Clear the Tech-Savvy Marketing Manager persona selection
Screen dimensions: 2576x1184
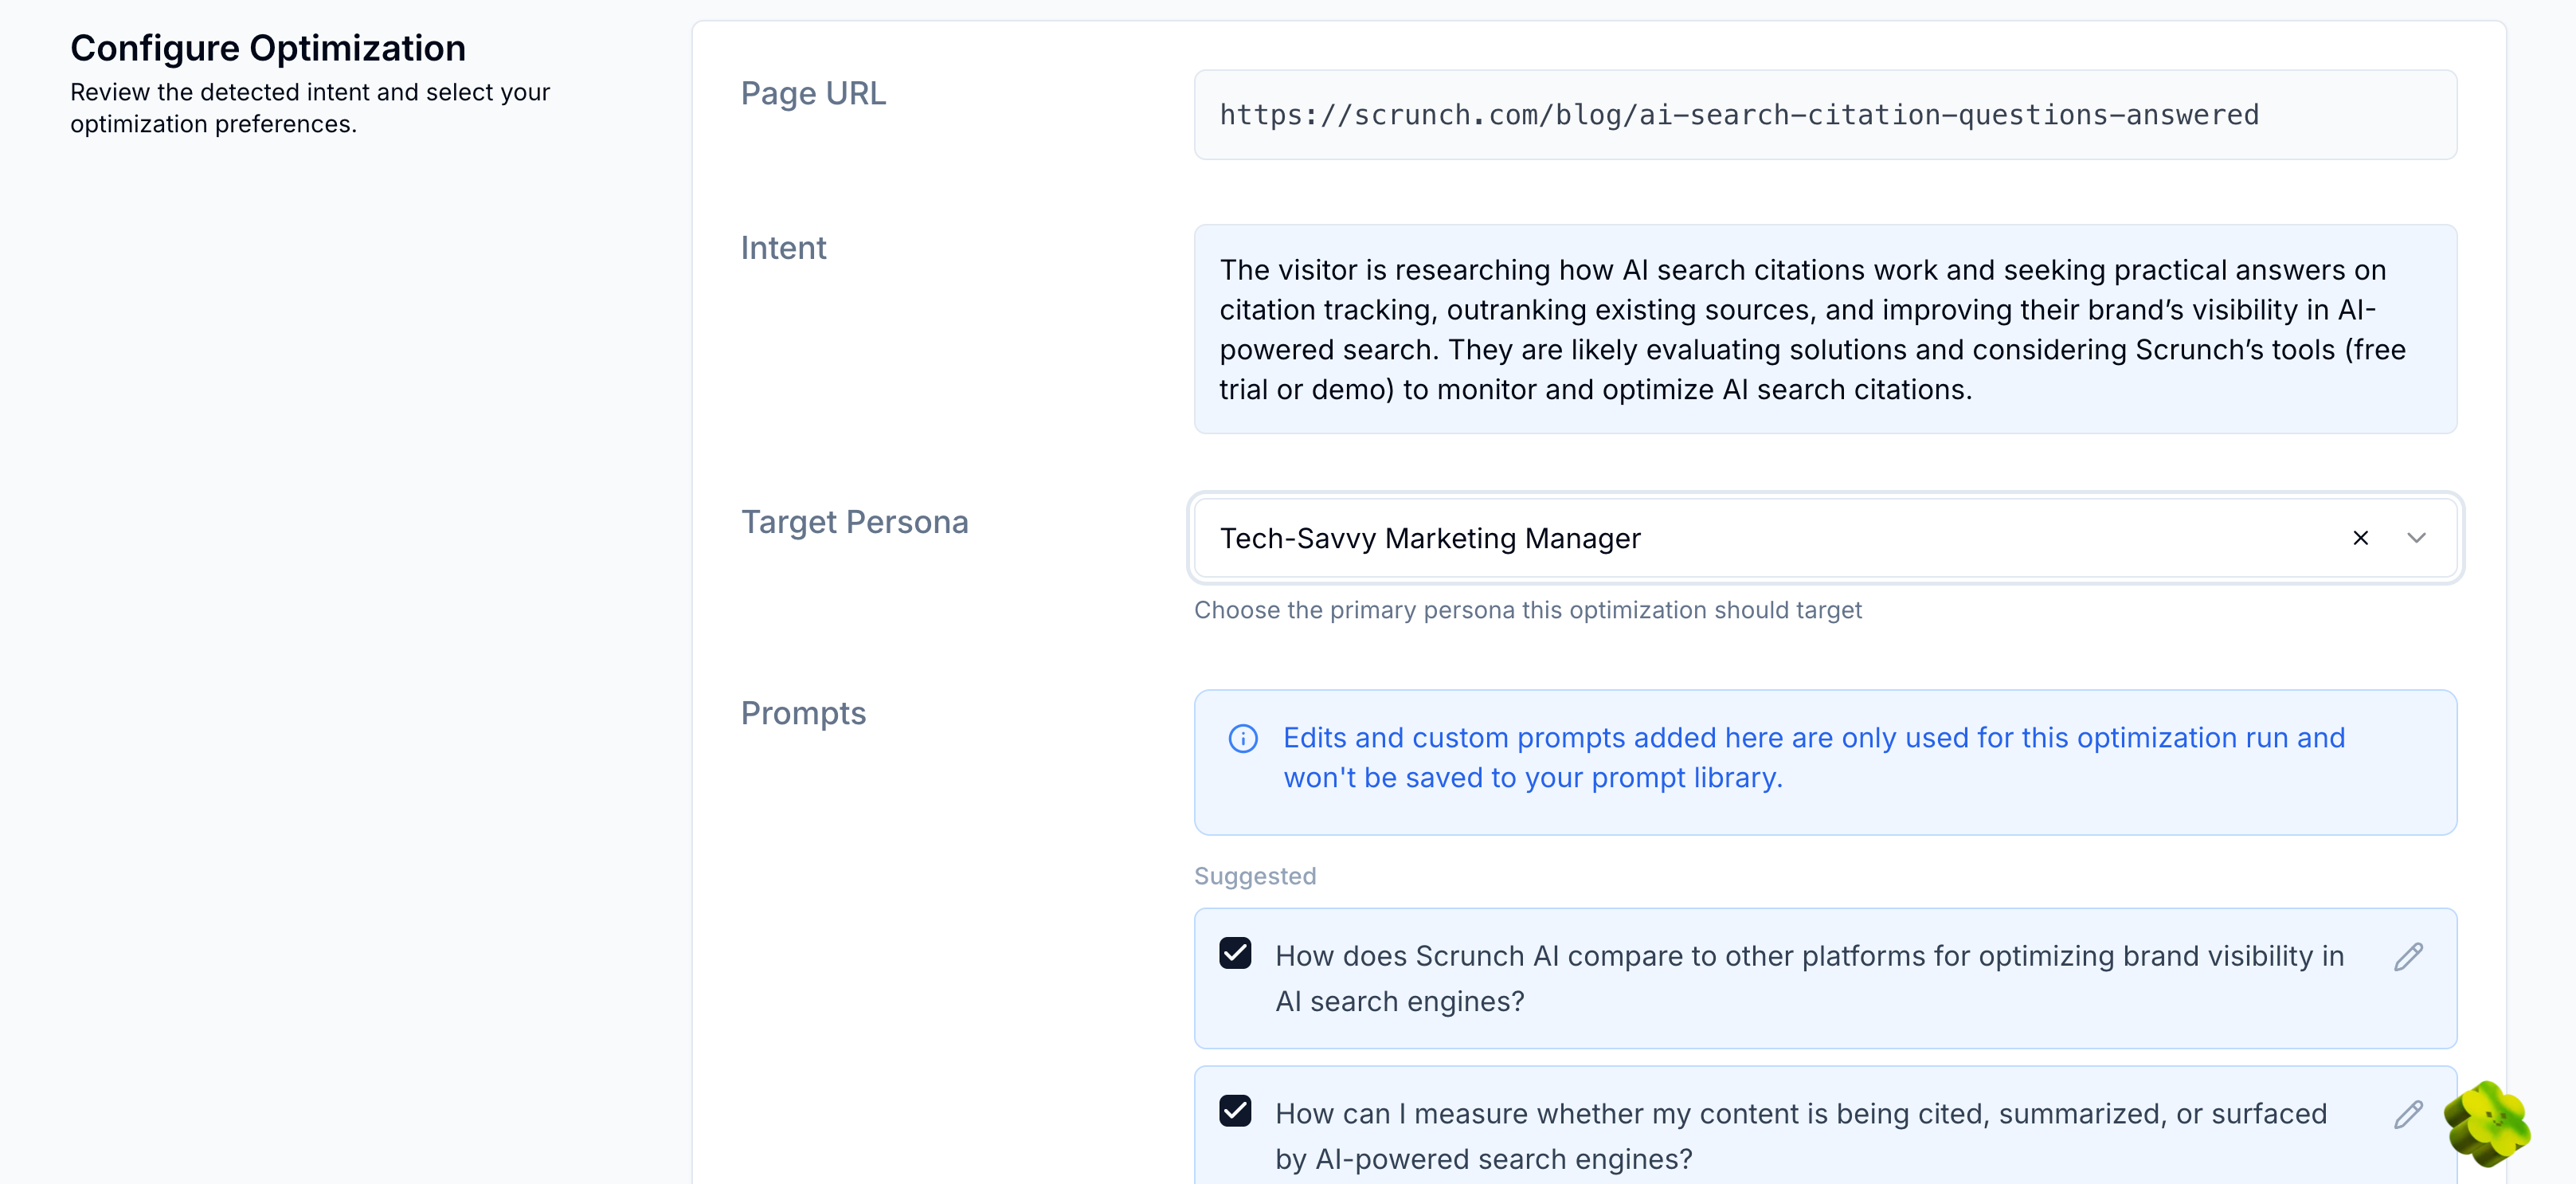[x=2360, y=538]
